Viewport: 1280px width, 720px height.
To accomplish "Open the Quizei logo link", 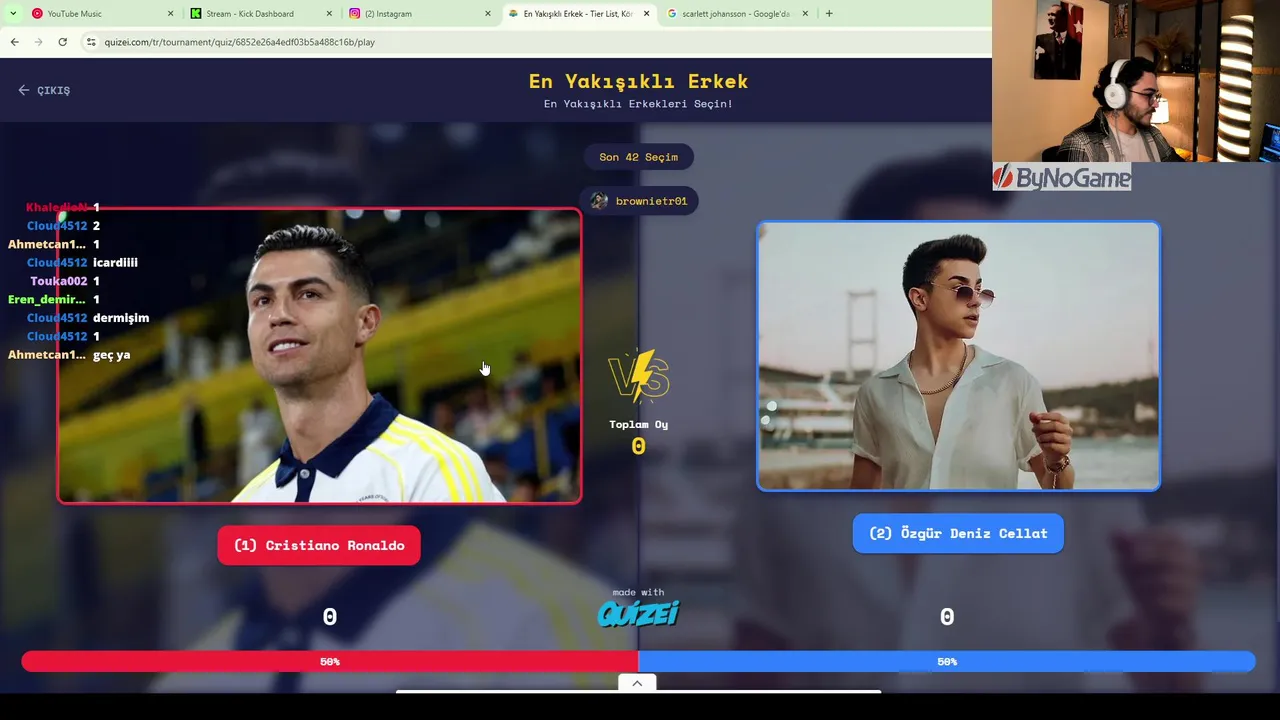I will point(638,612).
